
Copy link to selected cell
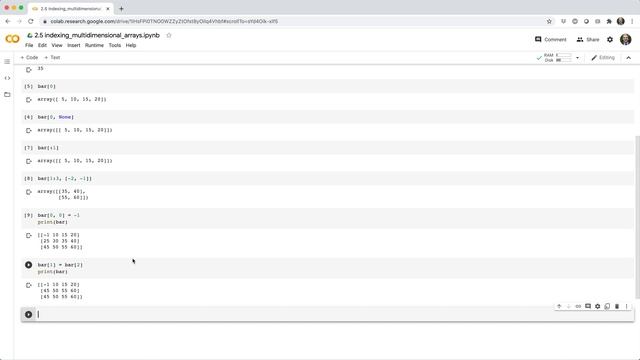[578, 306]
